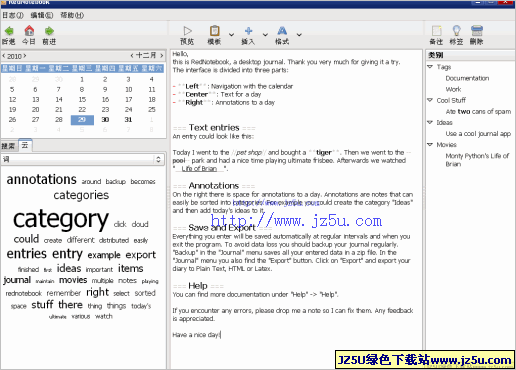Collapse the Tags tree node
The image size is (516, 370).
coord(430,67)
